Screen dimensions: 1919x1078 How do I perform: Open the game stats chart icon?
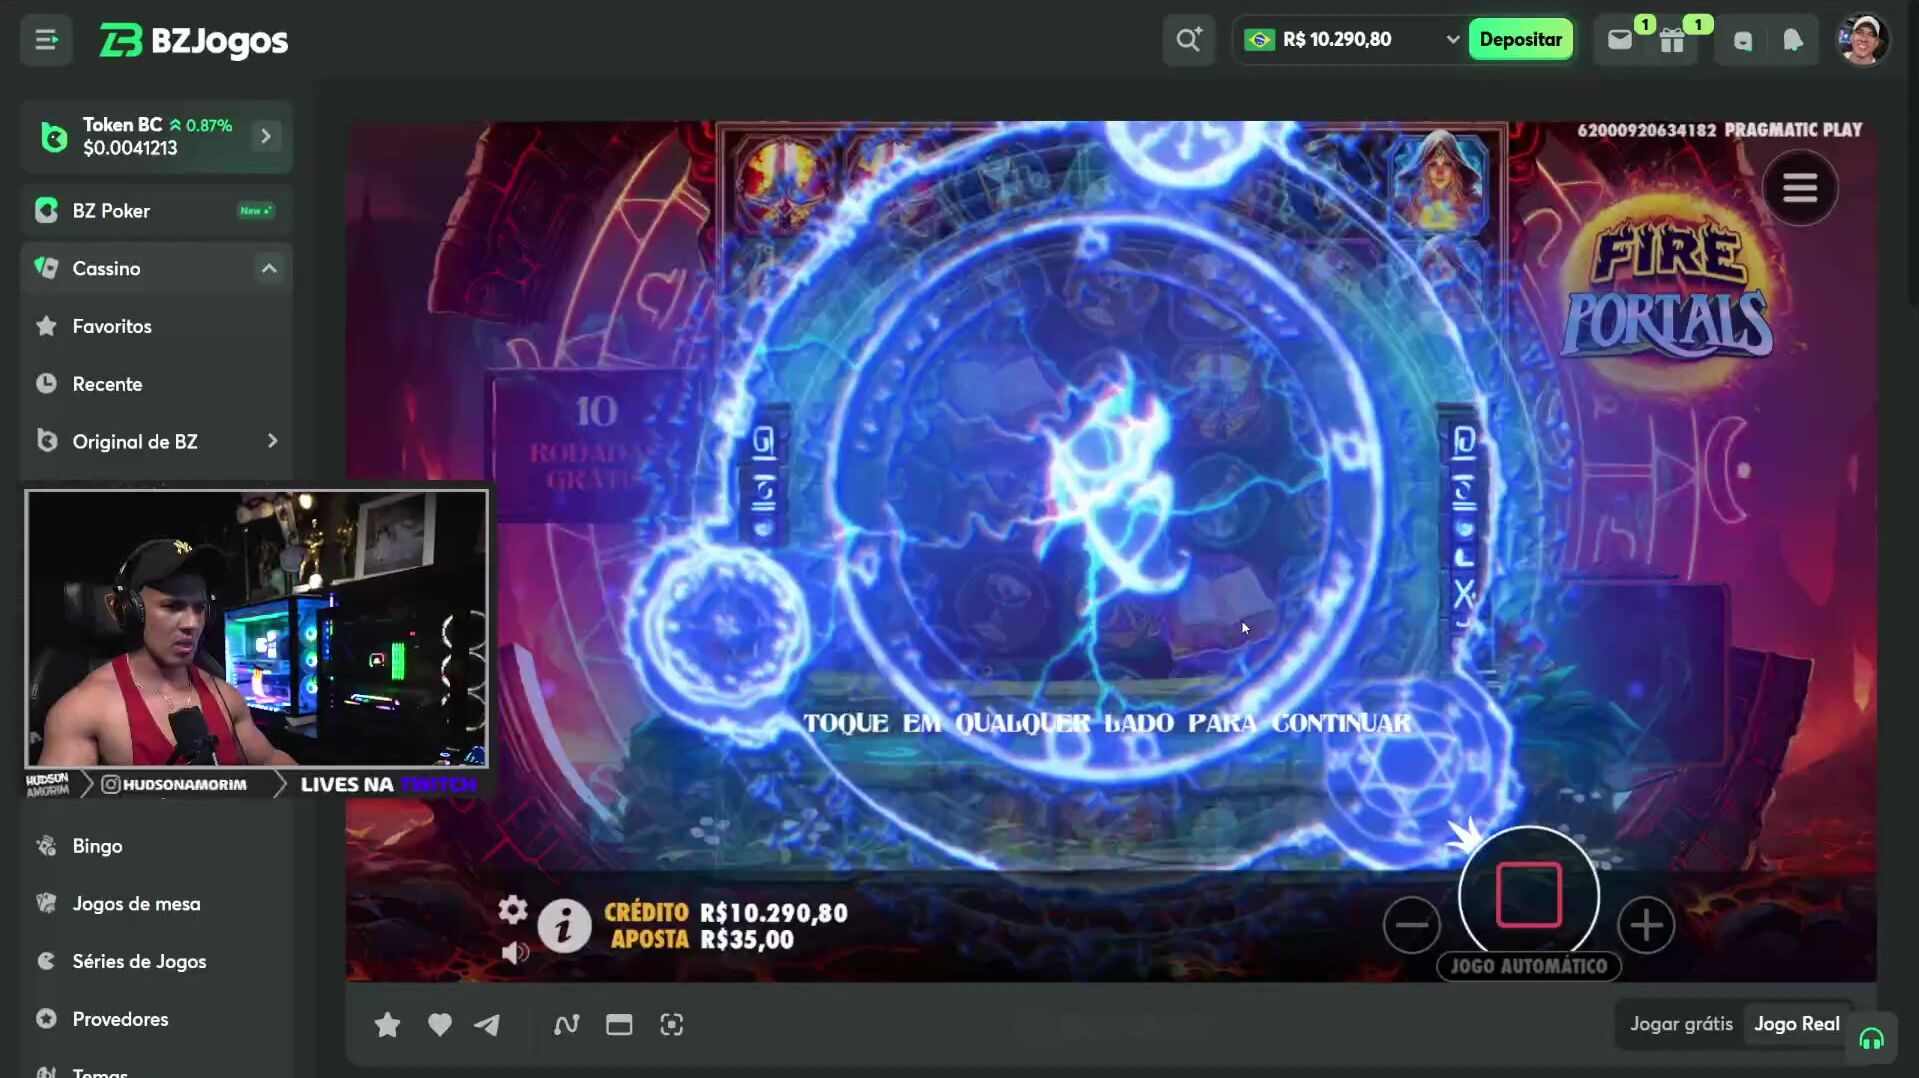[x=566, y=1025]
